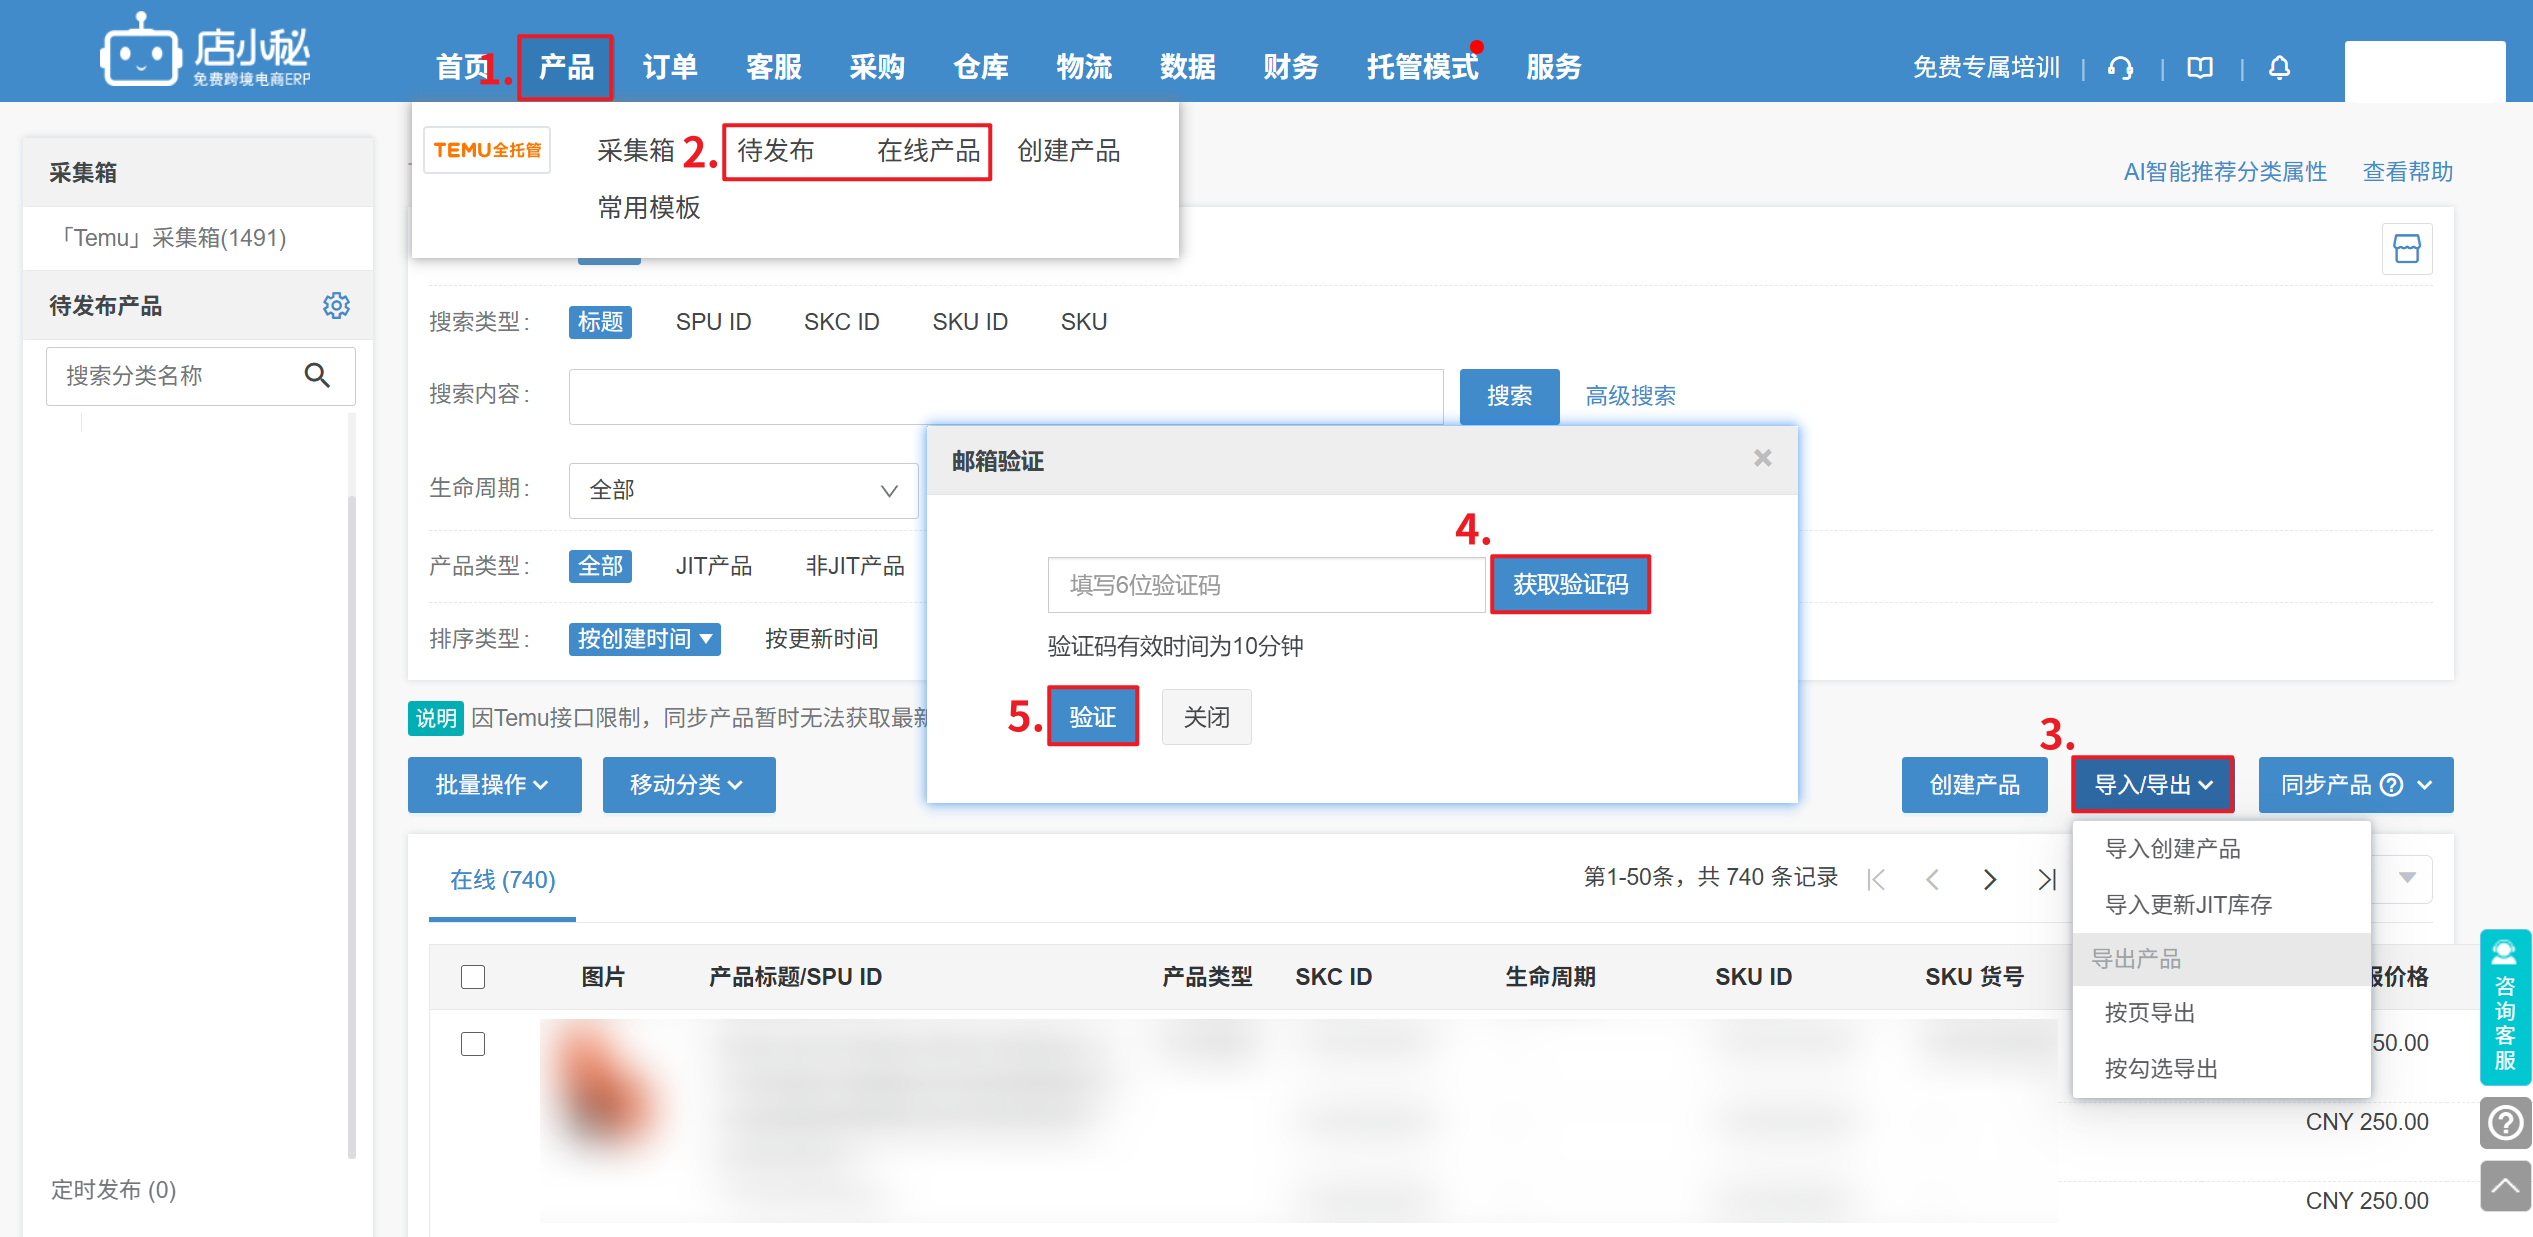Expand the 移动分类 dropdown button

click(688, 785)
